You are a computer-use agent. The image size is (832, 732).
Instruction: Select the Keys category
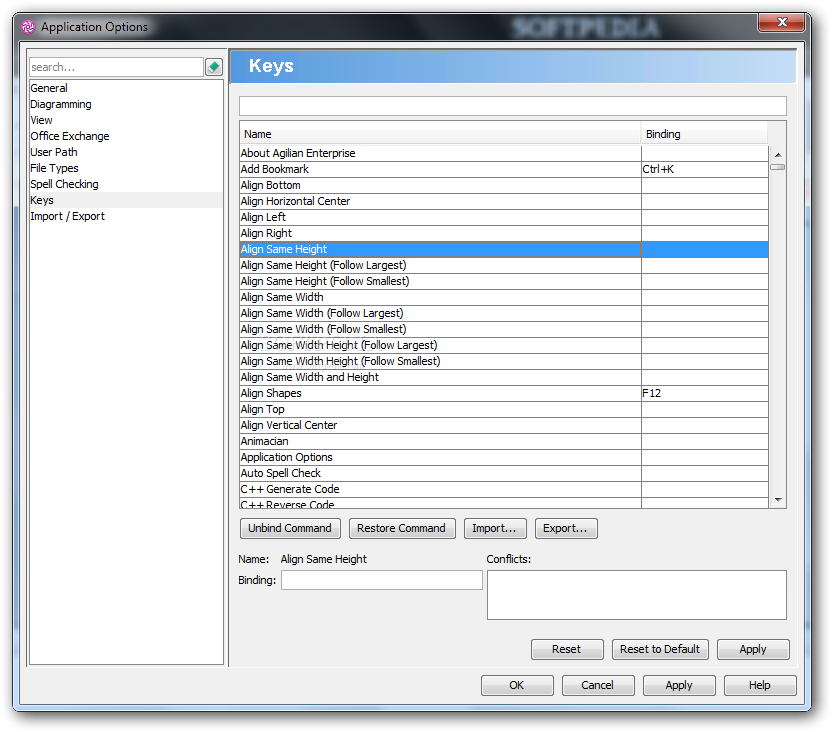126,200
